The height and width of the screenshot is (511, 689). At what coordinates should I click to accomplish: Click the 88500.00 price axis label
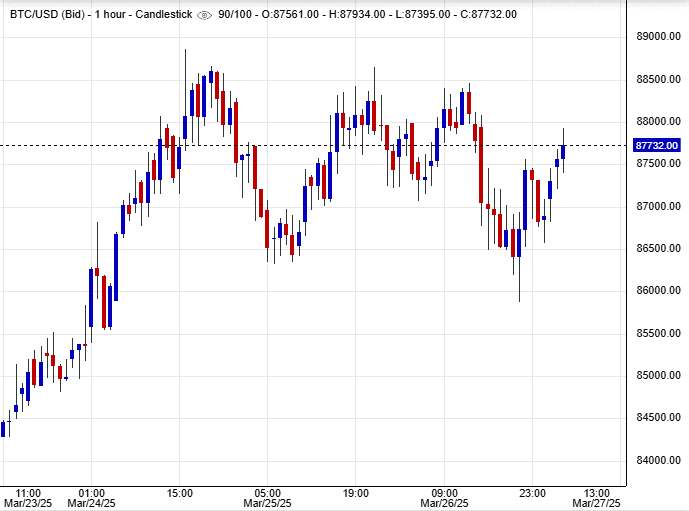658,80
